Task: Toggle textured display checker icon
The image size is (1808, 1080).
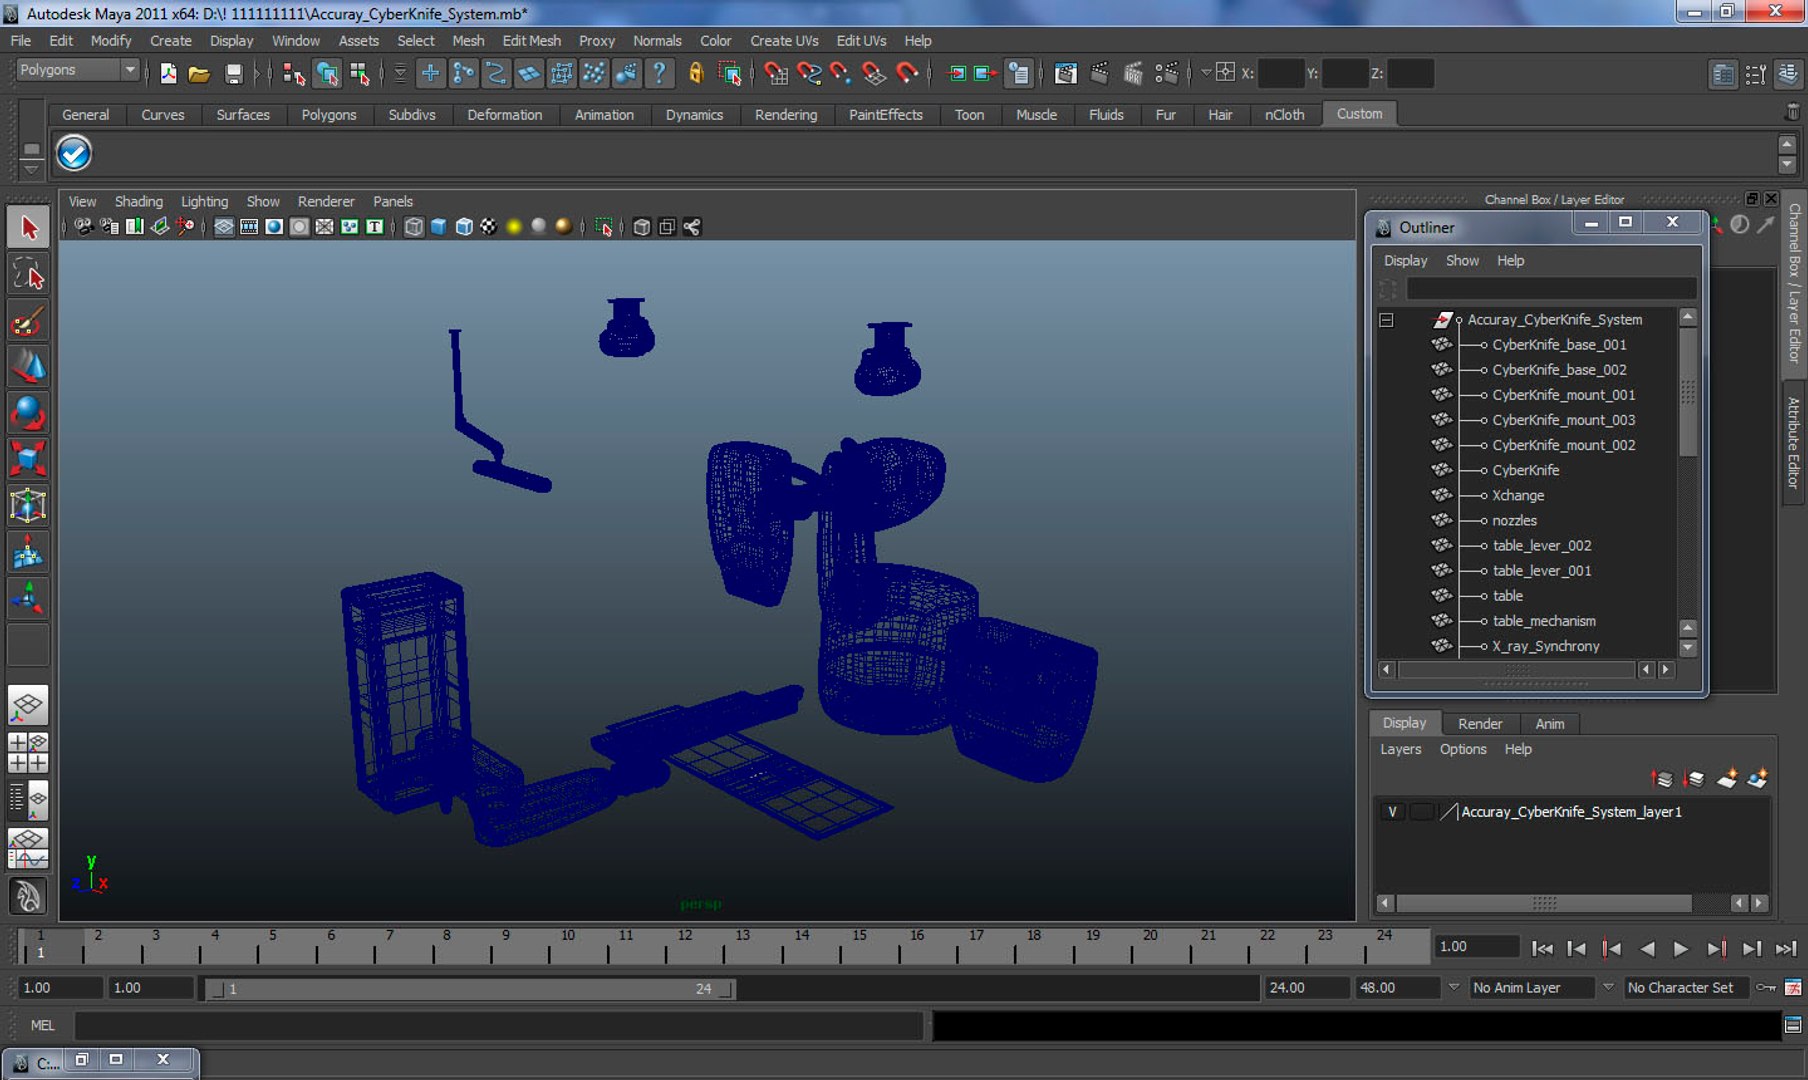Action: click(x=489, y=227)
